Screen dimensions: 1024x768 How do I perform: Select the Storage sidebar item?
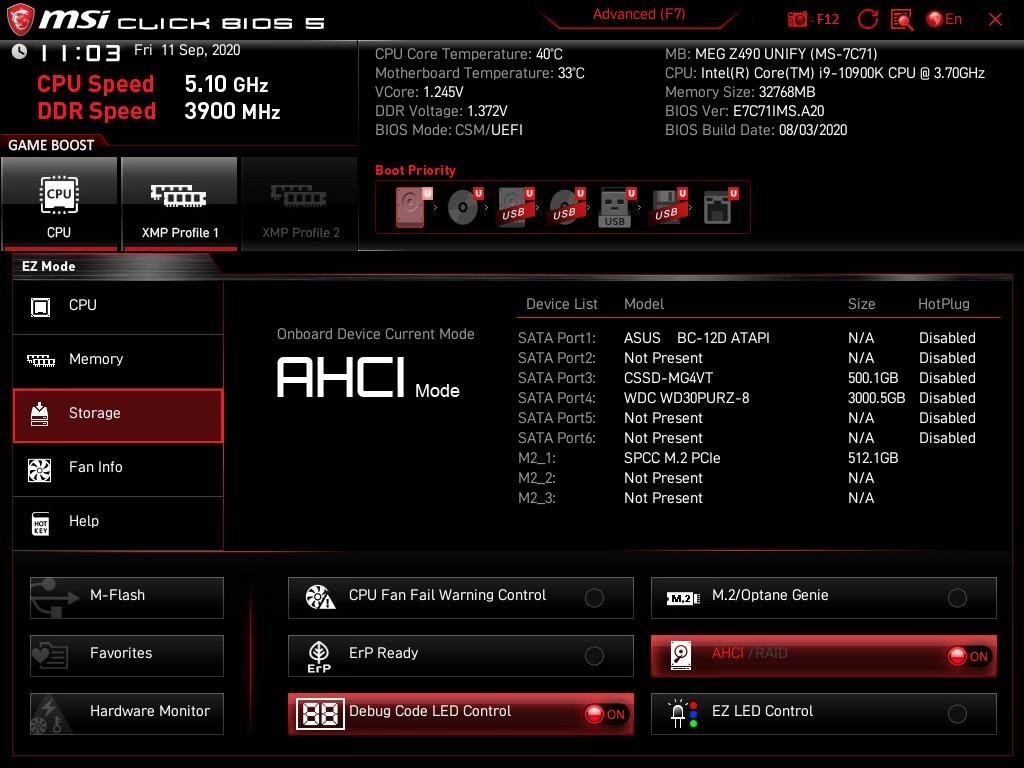[118, 415]
